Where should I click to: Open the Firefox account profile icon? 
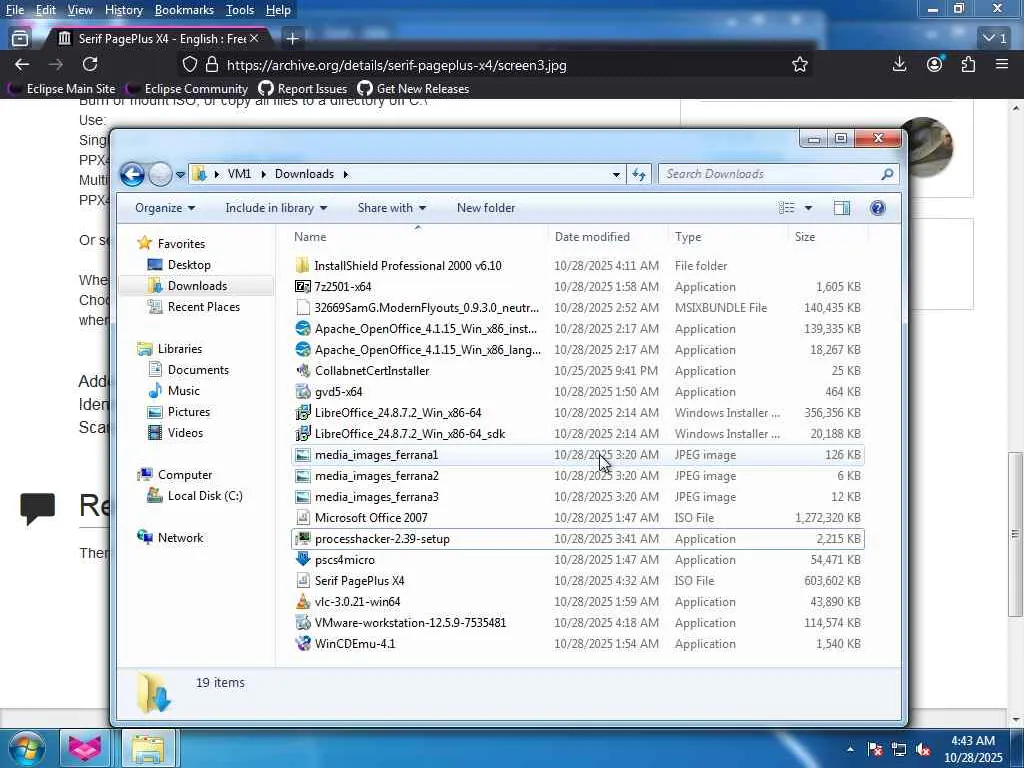click(935, 64)
